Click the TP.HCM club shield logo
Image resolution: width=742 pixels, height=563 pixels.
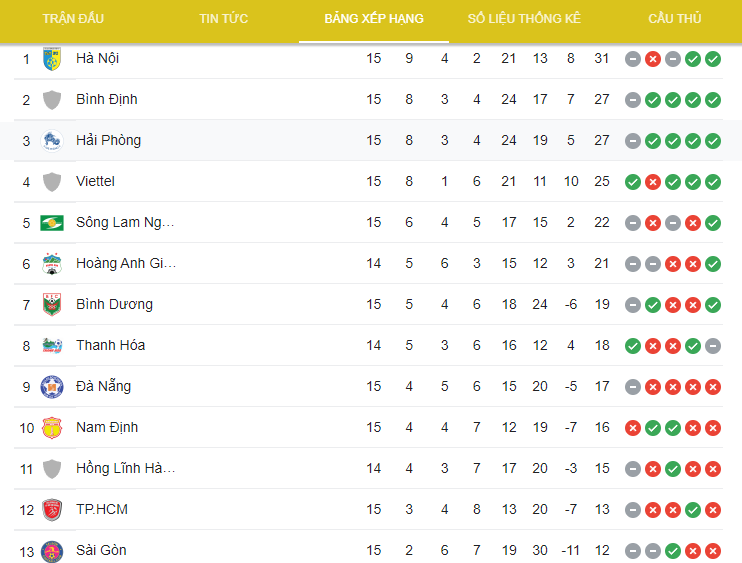pyautogui.click(x=52, y=510)
